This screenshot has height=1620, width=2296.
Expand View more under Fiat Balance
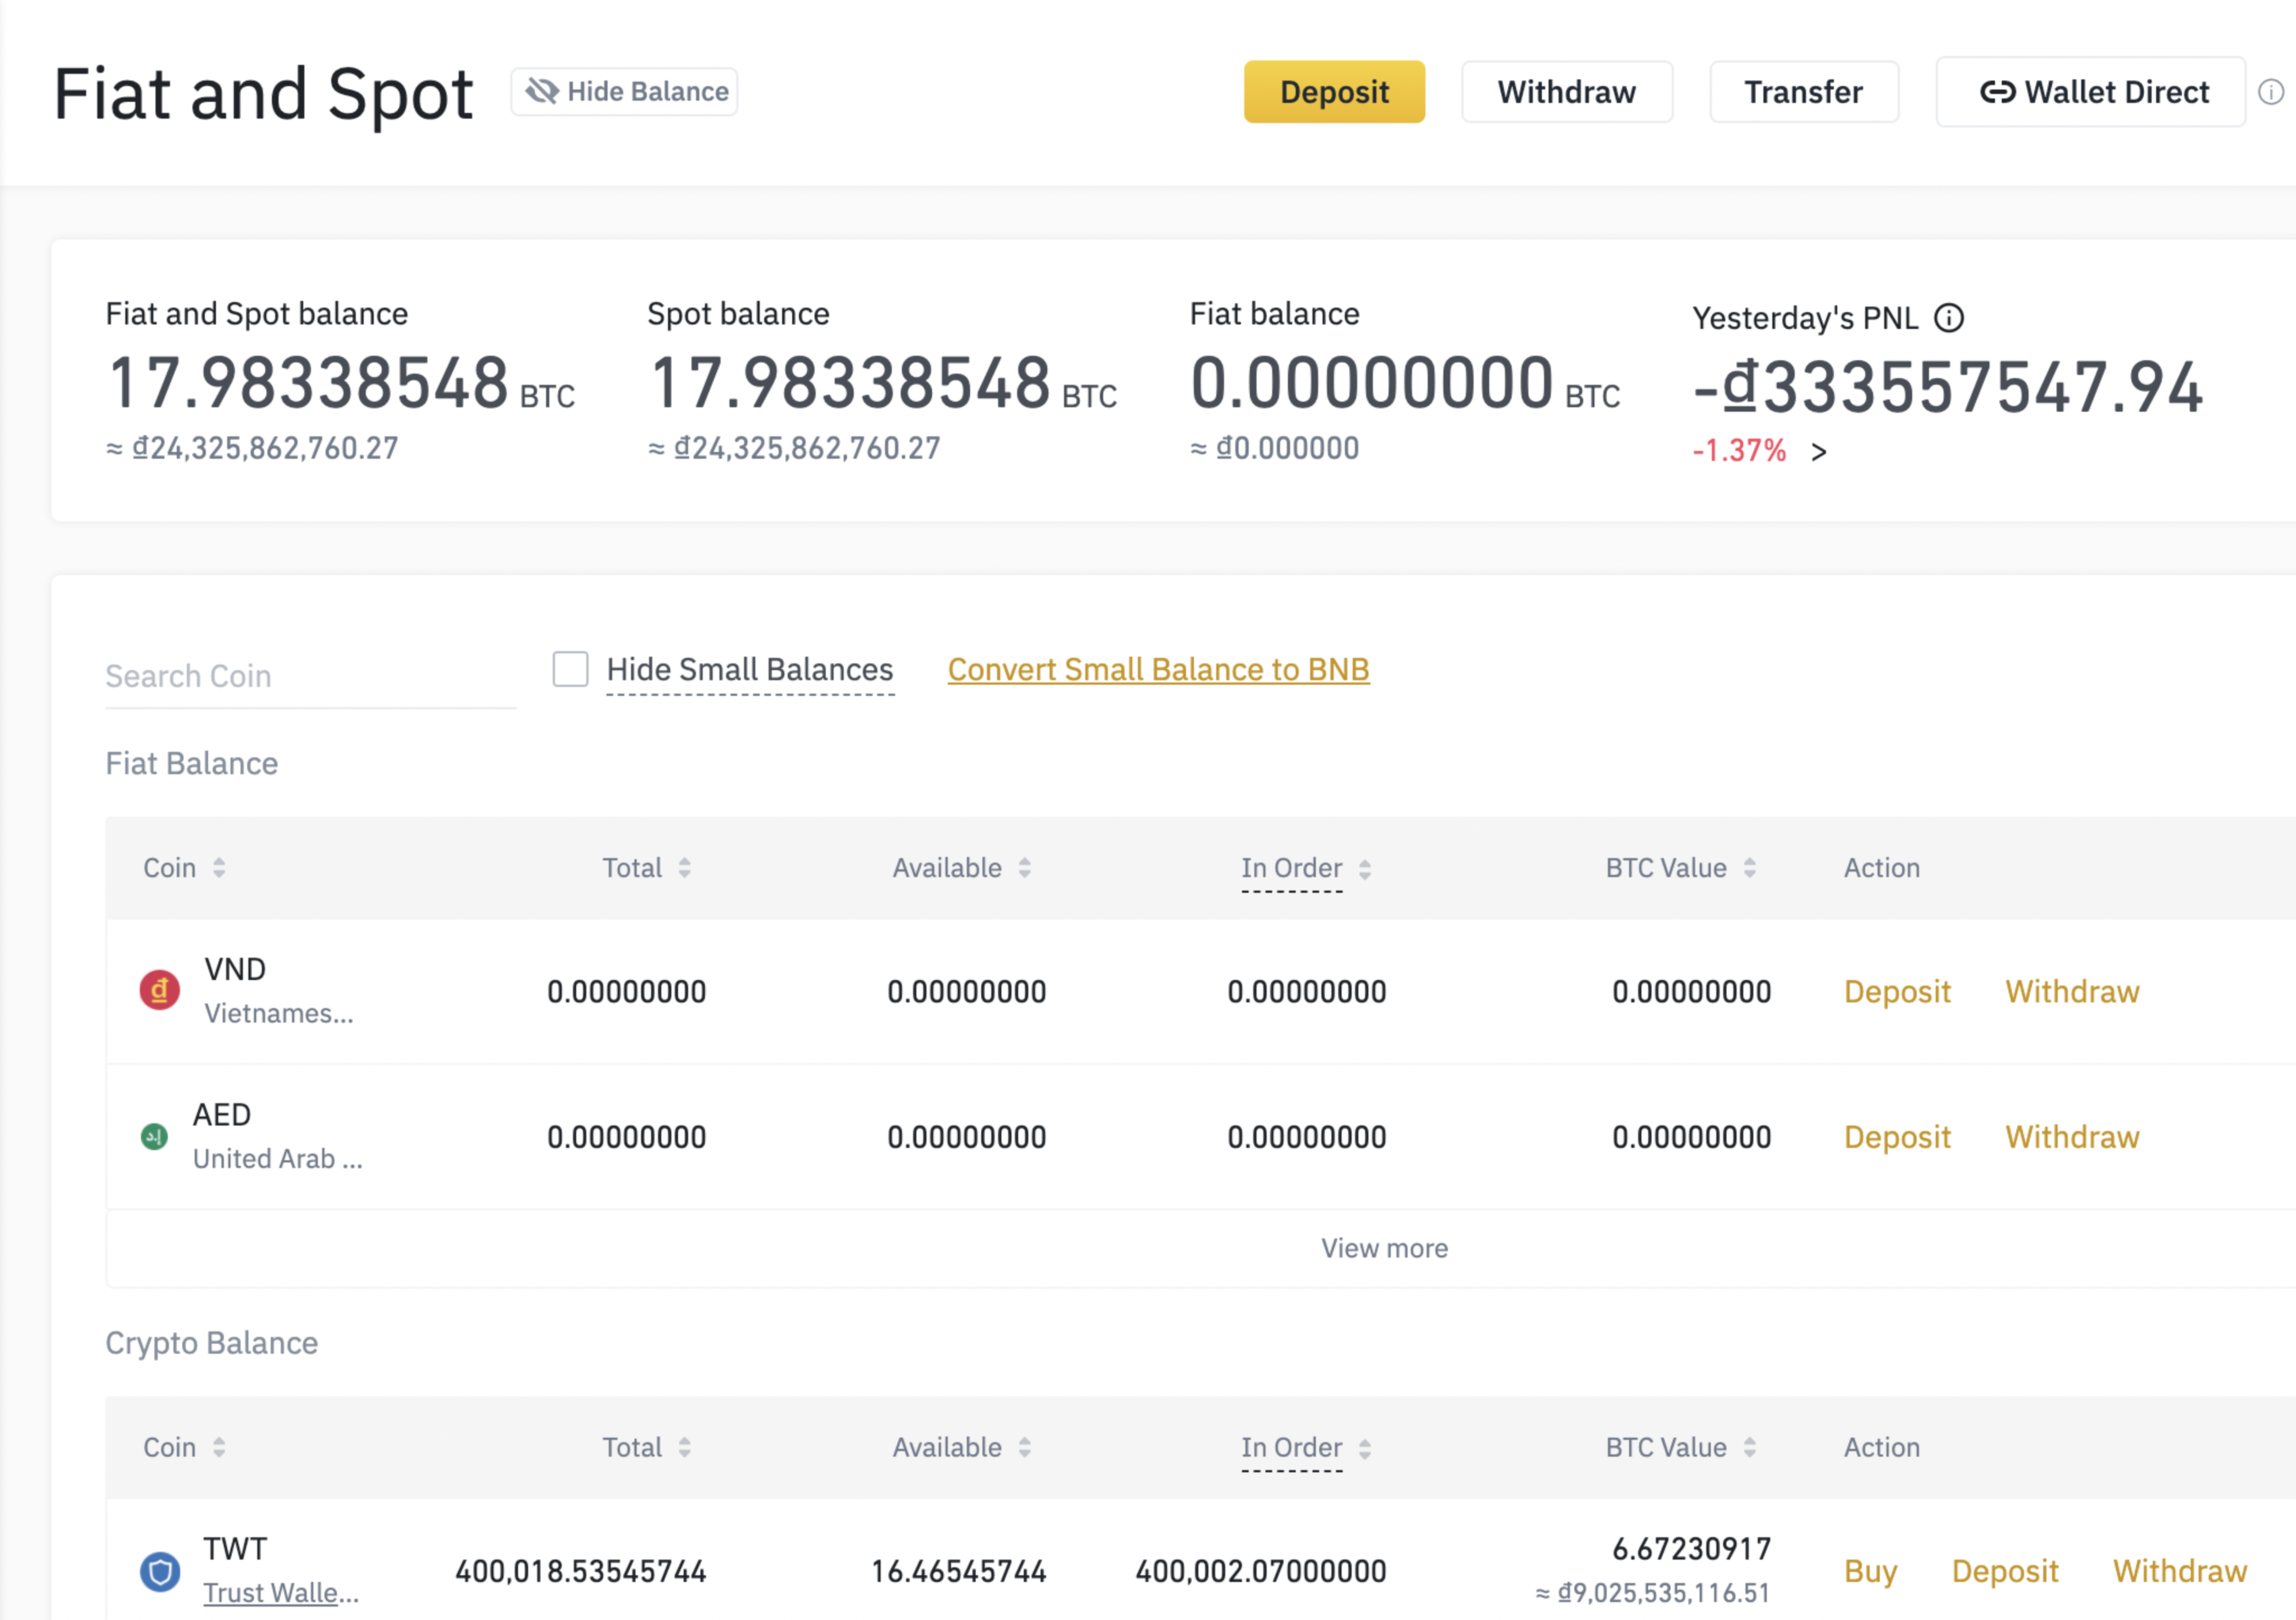pos(1384,1248)
